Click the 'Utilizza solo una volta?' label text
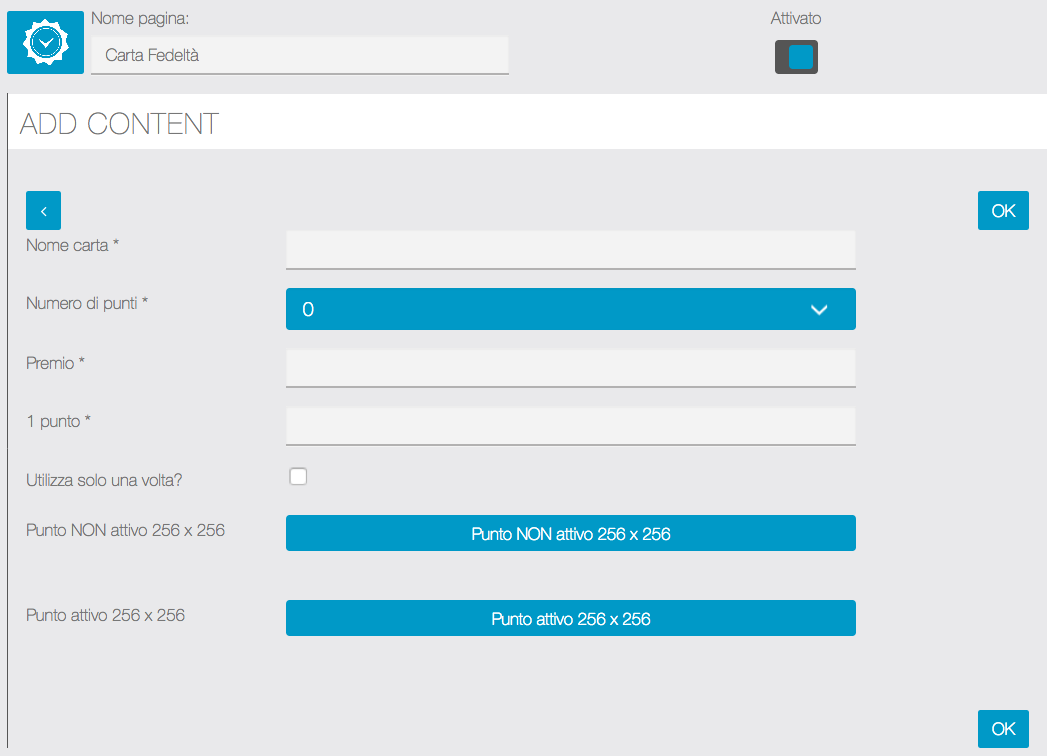 click(x=104, y=480)
